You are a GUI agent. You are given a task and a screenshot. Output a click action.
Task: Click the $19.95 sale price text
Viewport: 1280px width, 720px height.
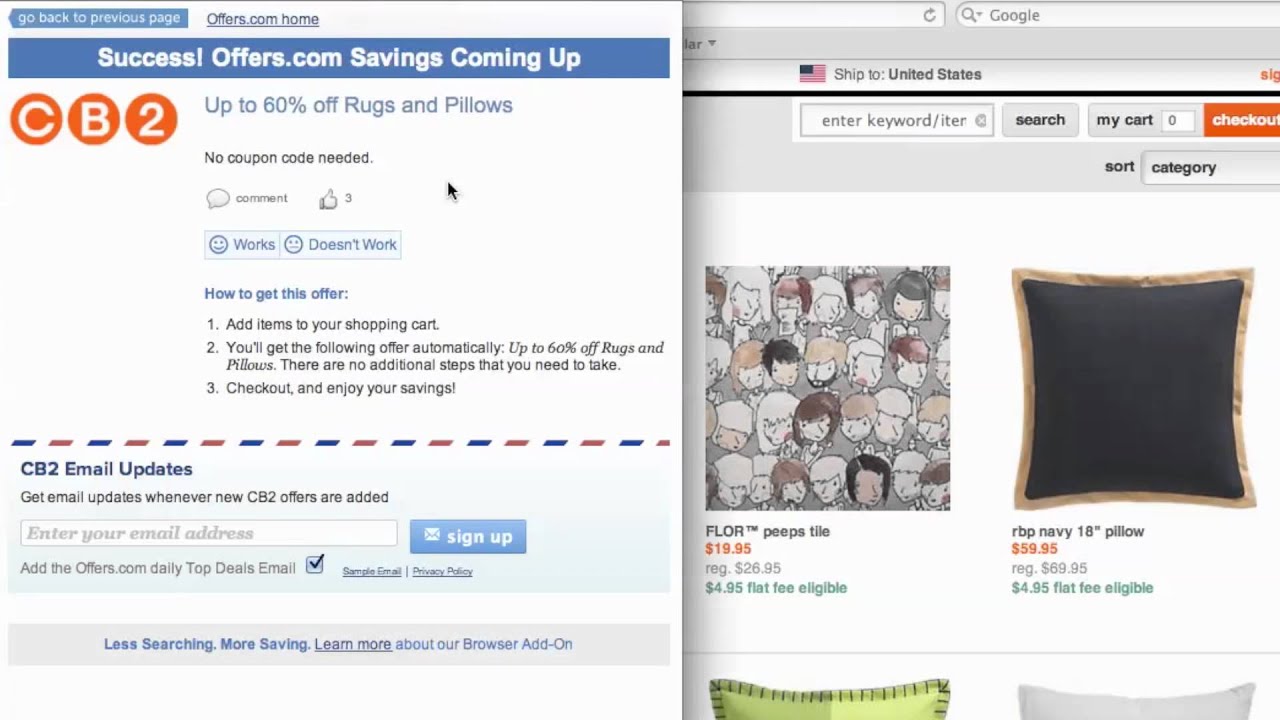[728, 549]
